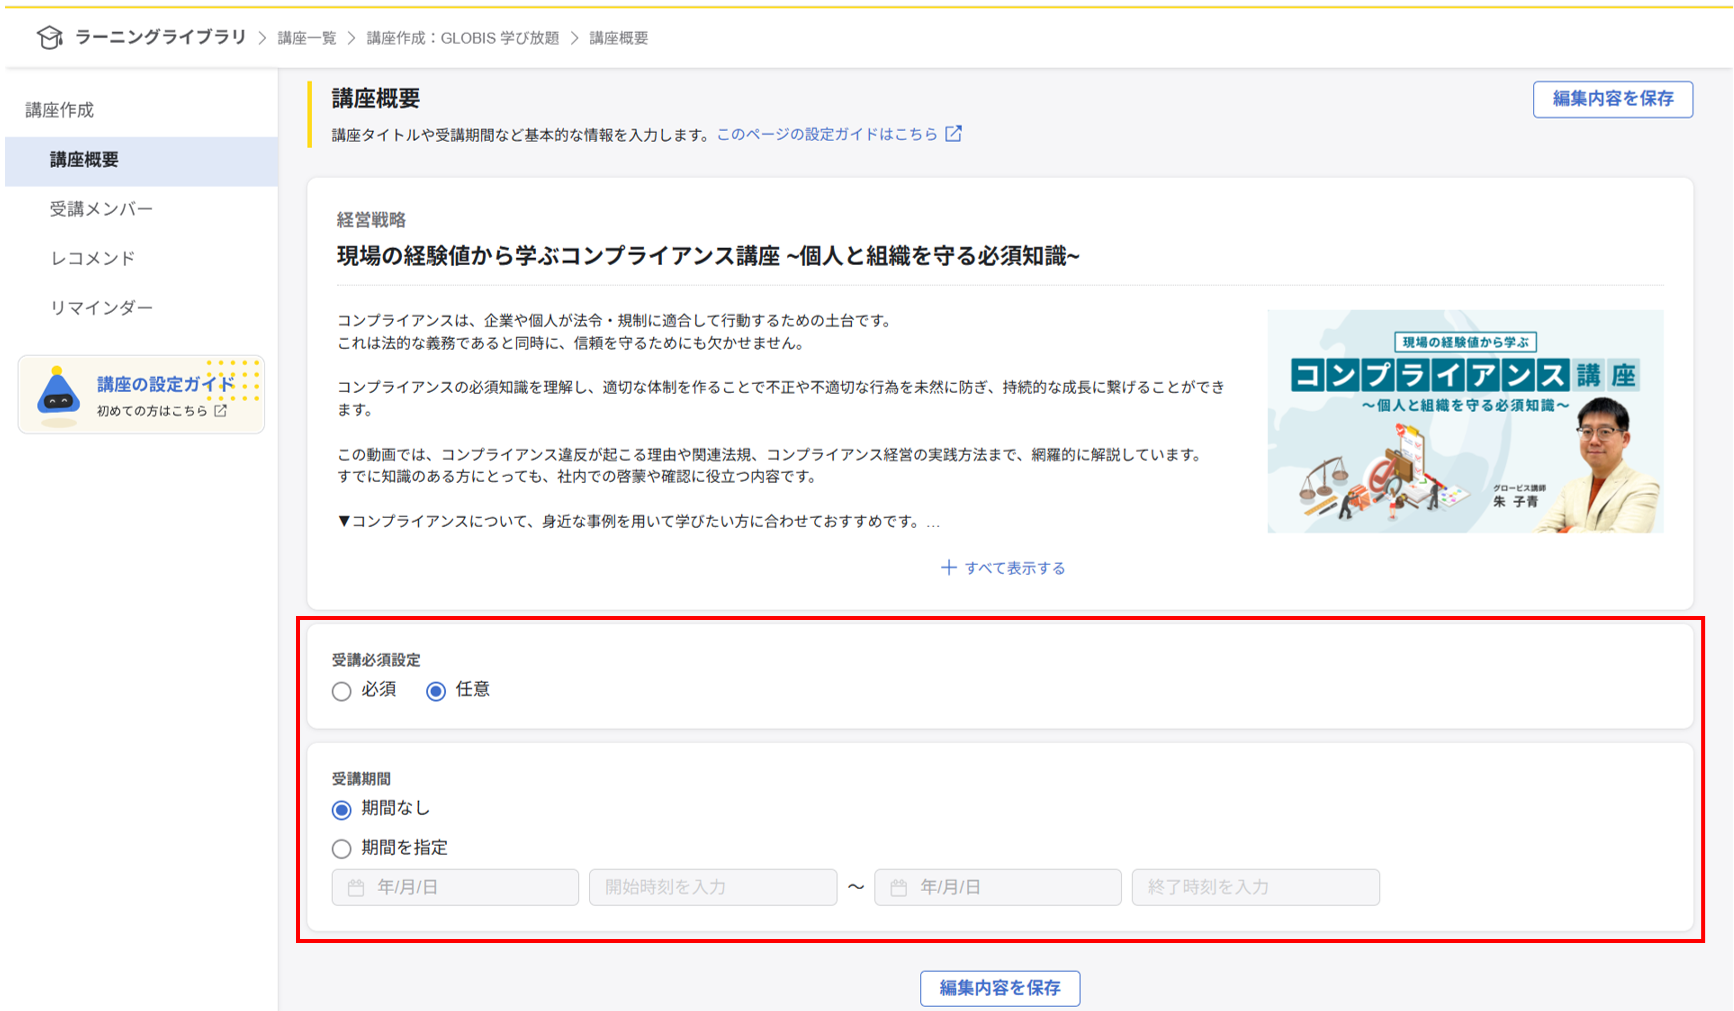Open the このページの設定ガイドはこちら link
The width and height of the screenshot is (1734, 1011).
click(x=827, y=134)
